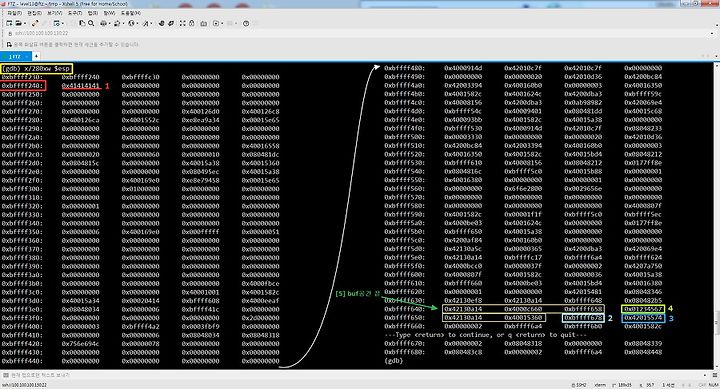Click the Fullscreen toggle icon
The width and height of the screenshot is (720, 389).
(182, 23)
